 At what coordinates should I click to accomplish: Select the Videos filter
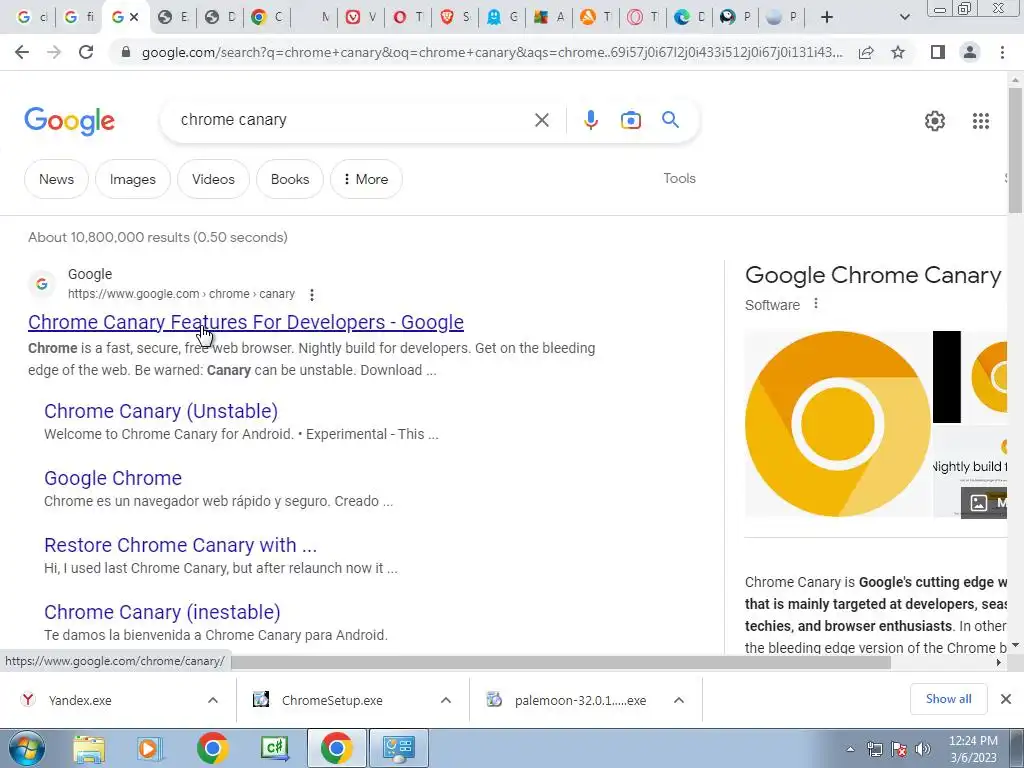coord(213,179)
